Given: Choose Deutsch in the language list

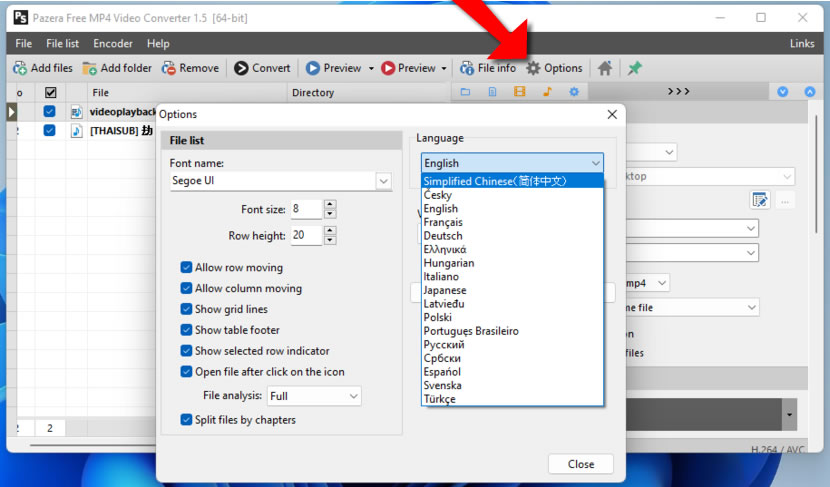Looking at the screenshot, I should pyautogui.click(x=512, y=236).
